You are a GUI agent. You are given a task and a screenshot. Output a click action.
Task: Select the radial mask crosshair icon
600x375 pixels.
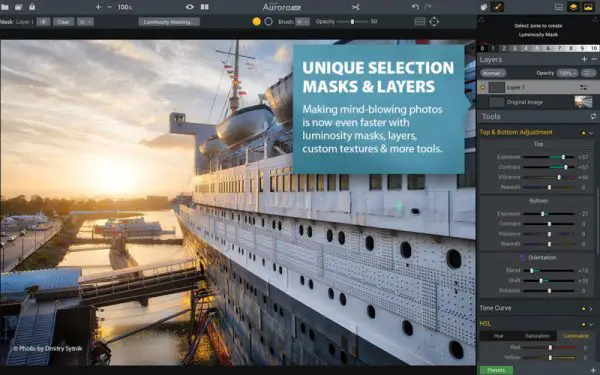click(434, 21)
